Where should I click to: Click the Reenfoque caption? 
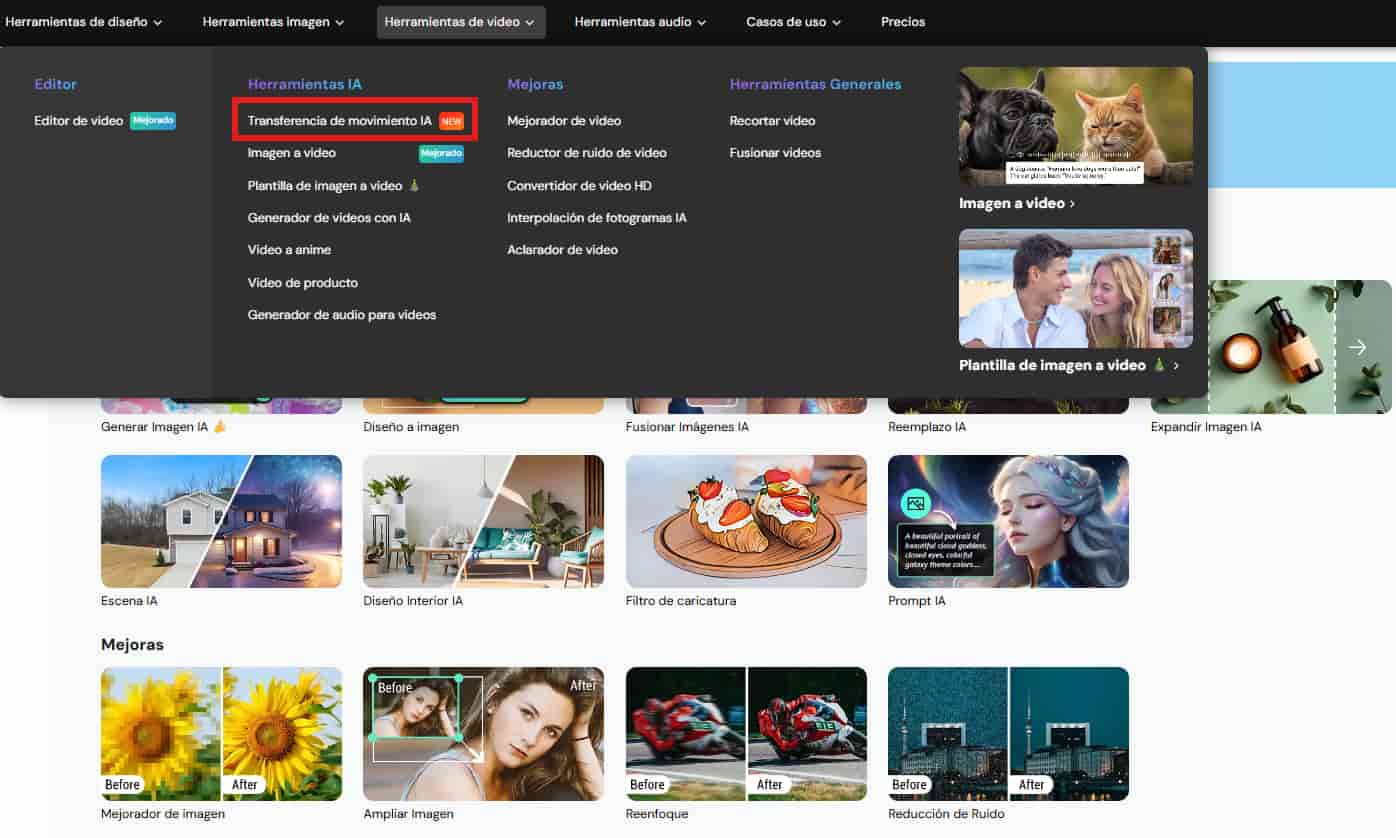[657, 814]
